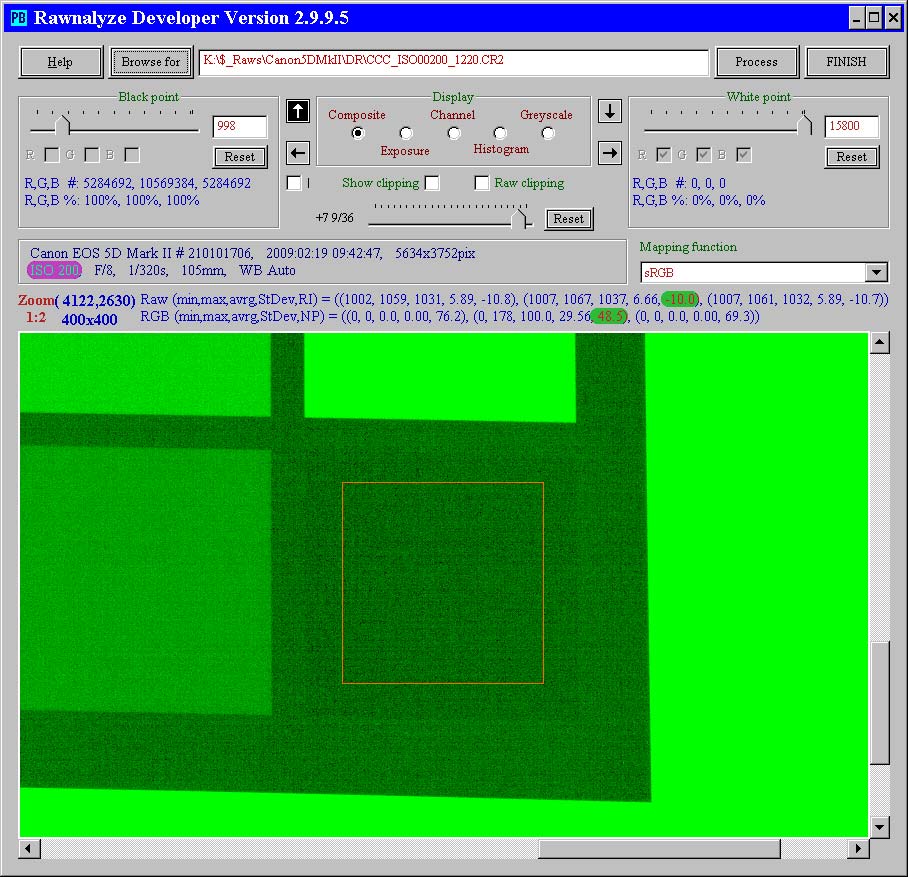The height and width of the screenshot is (877, 908).
Task: Click the right arrow navigation button
Action: [610, 153]
